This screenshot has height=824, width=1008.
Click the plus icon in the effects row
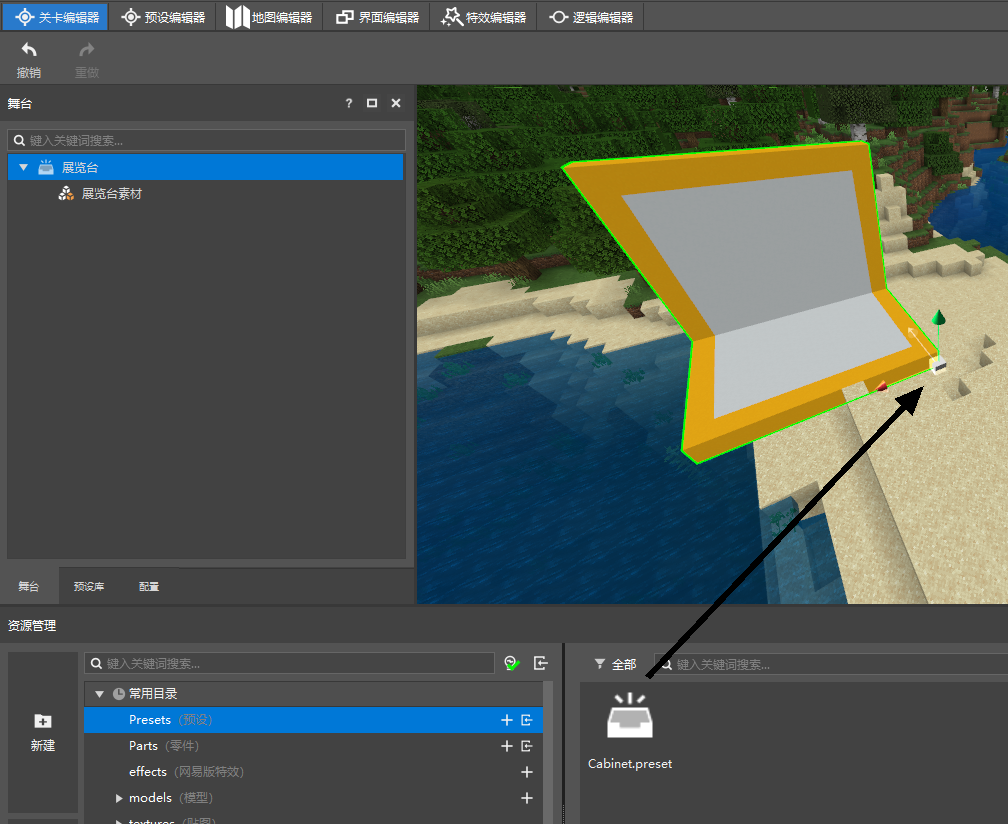point(527,772)
